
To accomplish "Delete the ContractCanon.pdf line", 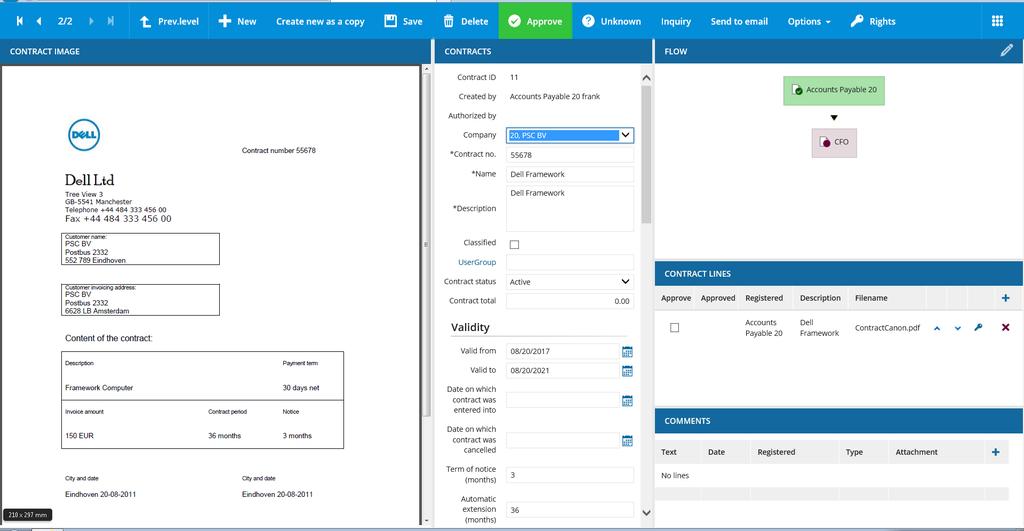I will coord(1006,327).
